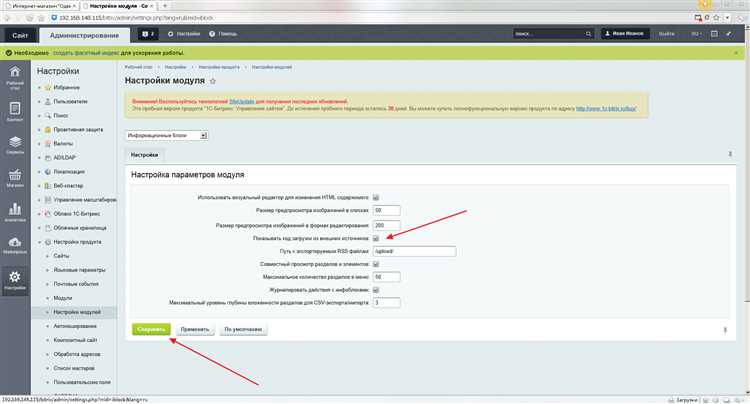750x404 pixels.
Task: Add page to favorites with star icon
Action: 213,81
